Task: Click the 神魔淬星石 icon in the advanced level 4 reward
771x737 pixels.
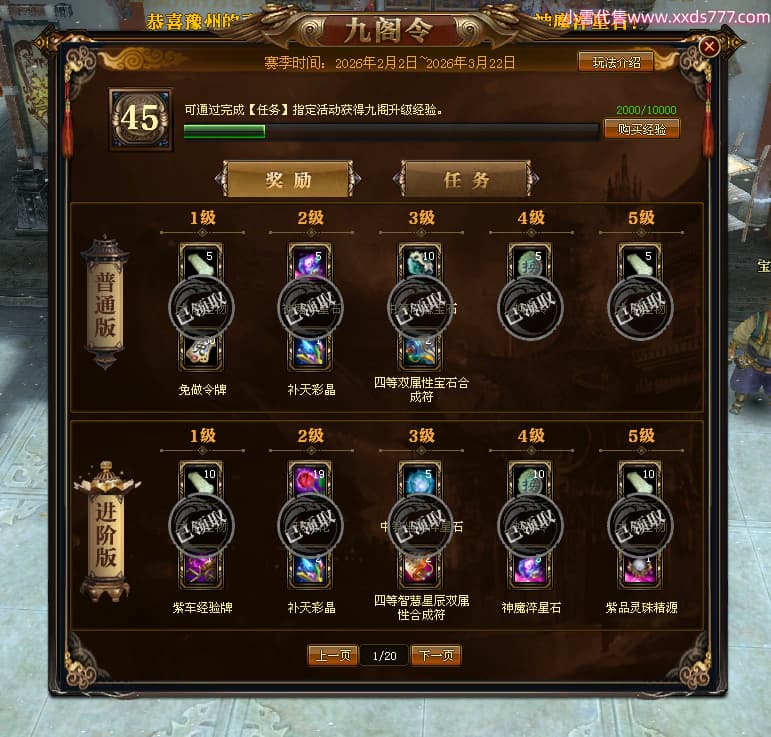Action: click(x=530, y=569)
